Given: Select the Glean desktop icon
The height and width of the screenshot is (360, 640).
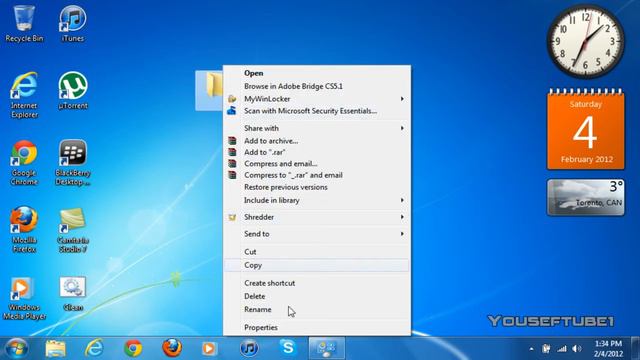Looking at the screenshot, I should point(73,294).
